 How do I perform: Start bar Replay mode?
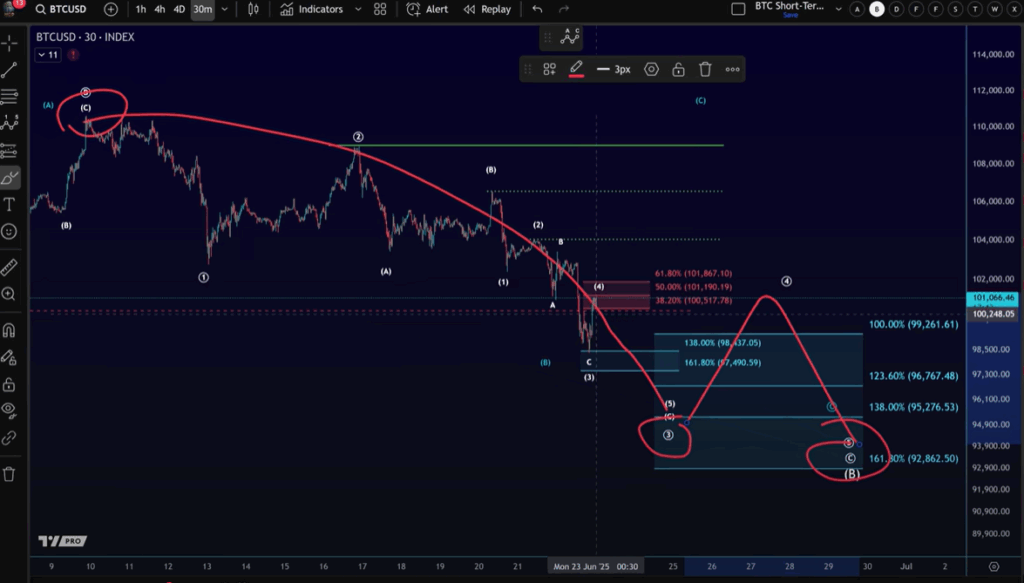coord(487,9)
